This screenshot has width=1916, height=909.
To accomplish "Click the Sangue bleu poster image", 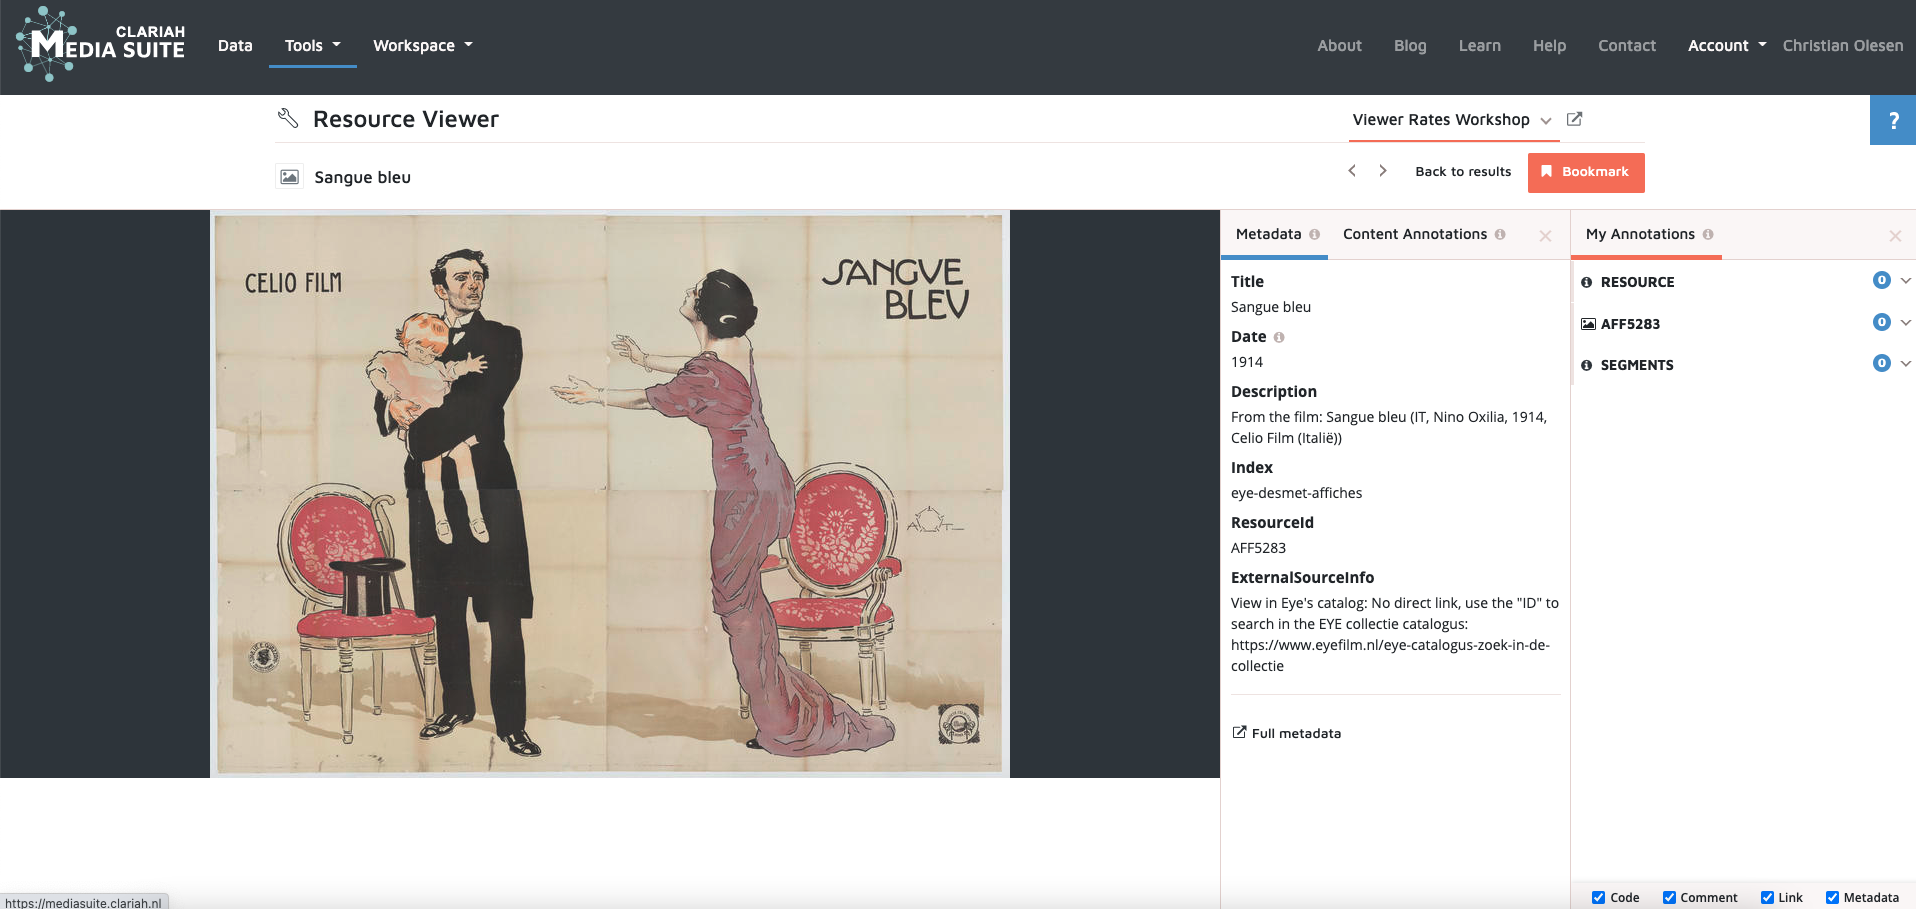I will click(x=609, y=493).
